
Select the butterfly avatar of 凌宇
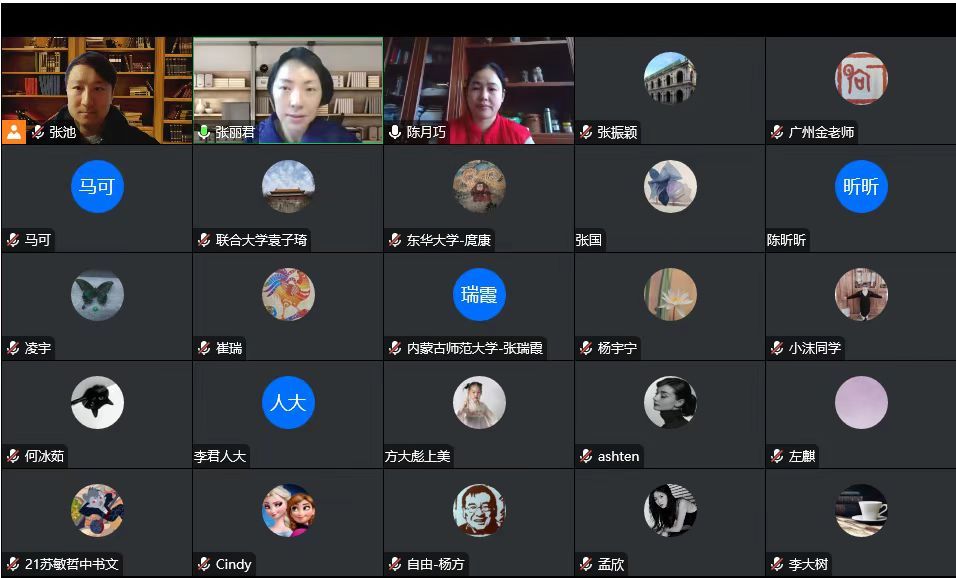97,294
